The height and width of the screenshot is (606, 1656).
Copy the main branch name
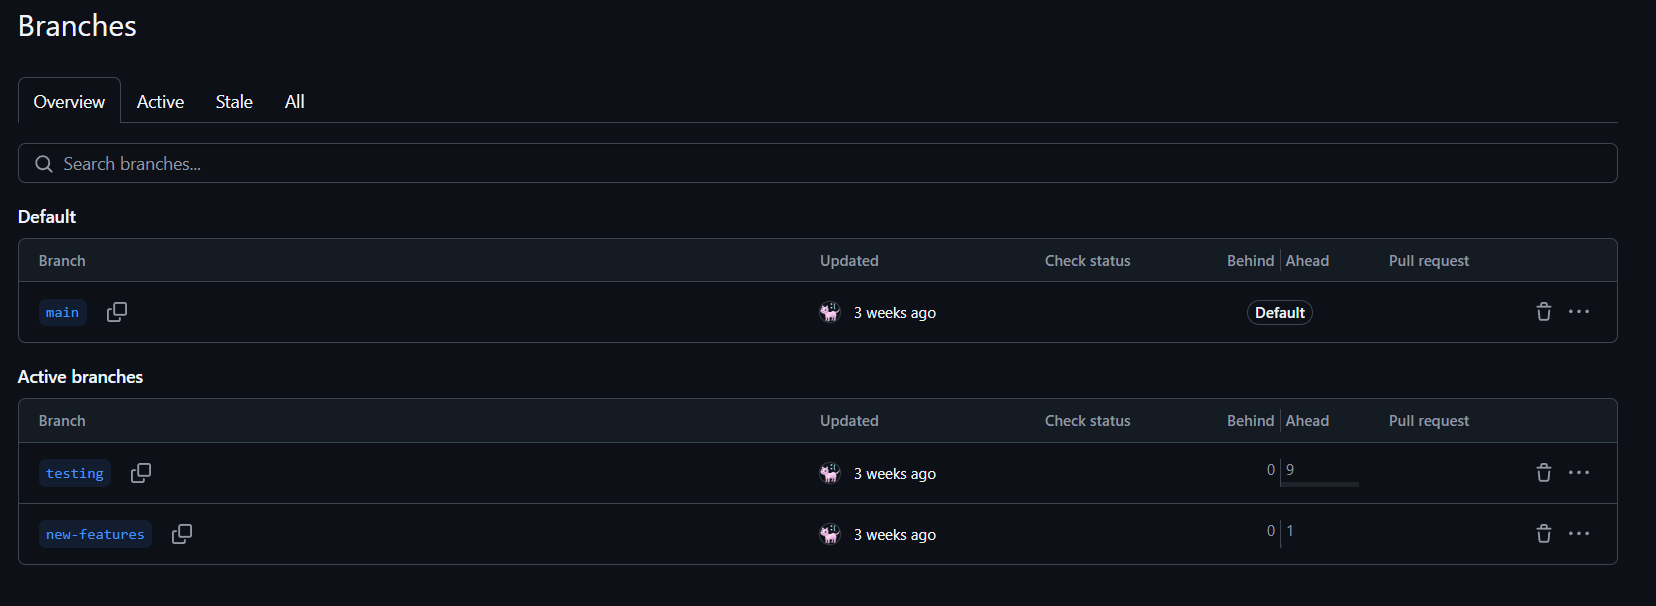coord(117,312)
